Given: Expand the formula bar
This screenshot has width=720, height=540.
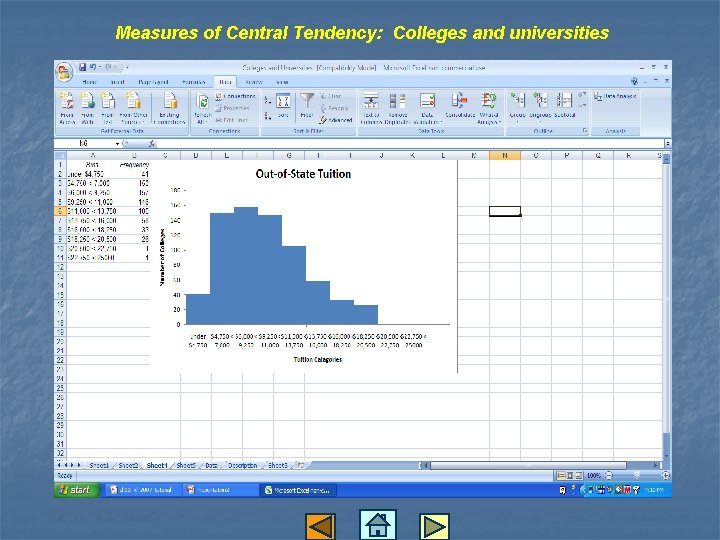Looking at the screenshot, I should tap(667, 144).
